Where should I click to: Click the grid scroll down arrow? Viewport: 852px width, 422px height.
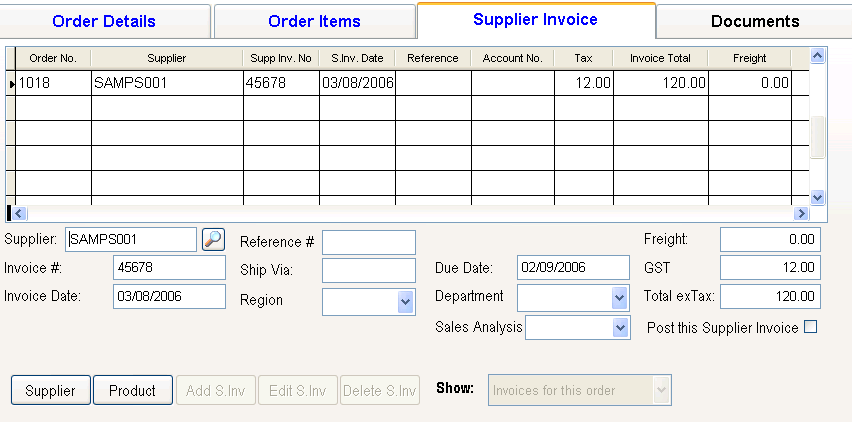coord(817,198)
